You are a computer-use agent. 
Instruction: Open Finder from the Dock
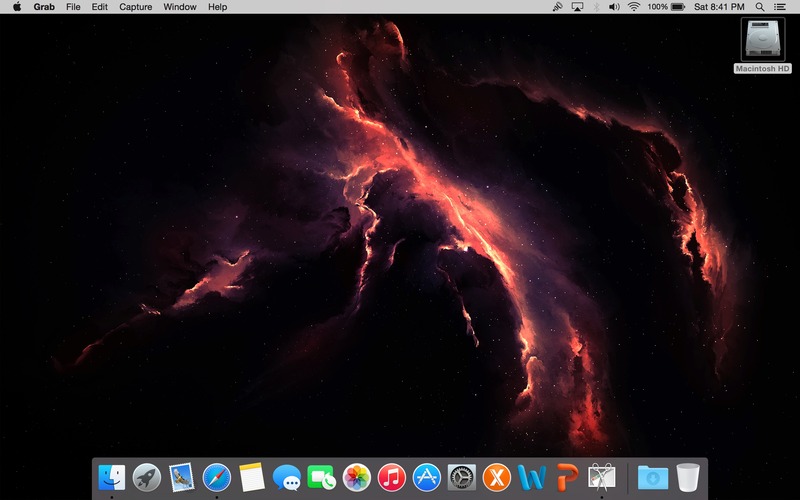[x=112, y=478]
